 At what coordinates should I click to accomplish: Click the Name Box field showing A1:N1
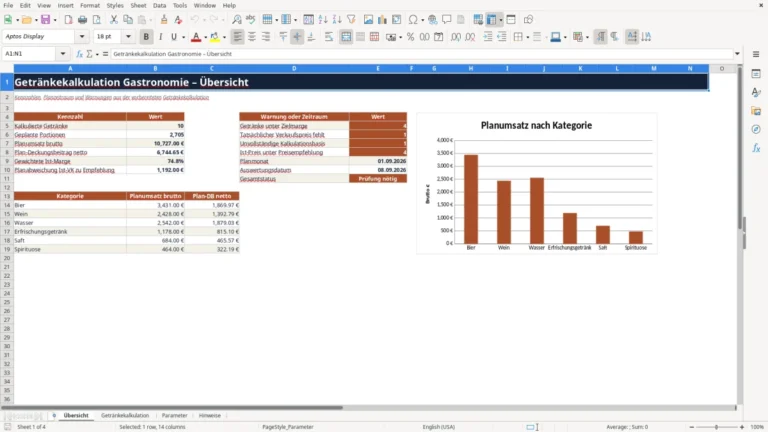click(x=29, y=54)
